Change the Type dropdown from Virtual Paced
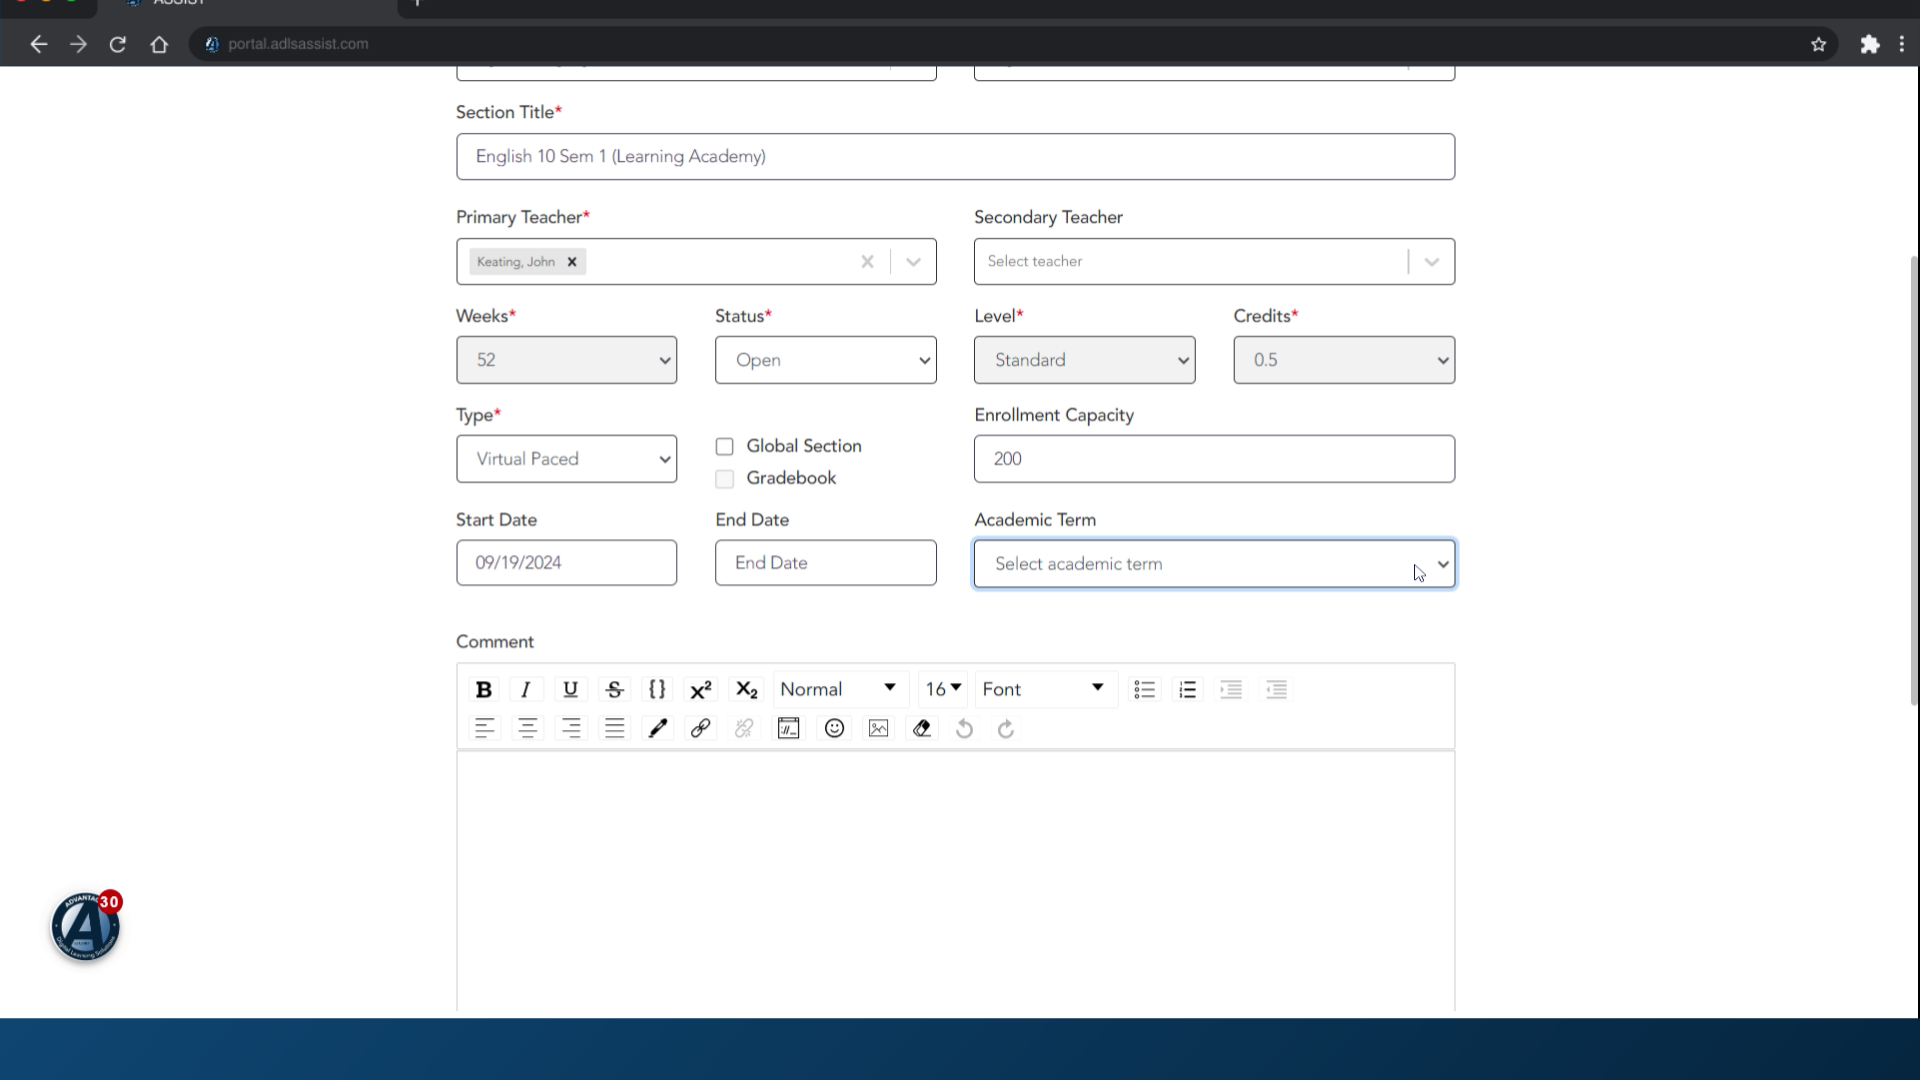Image resolution: width=1920 pixels, height=1080 pixels. point(566,459)
